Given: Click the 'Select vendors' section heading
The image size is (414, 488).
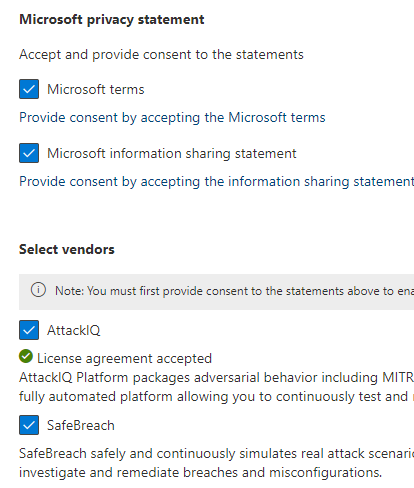Looking at the screenshot, I should point(67,249).
